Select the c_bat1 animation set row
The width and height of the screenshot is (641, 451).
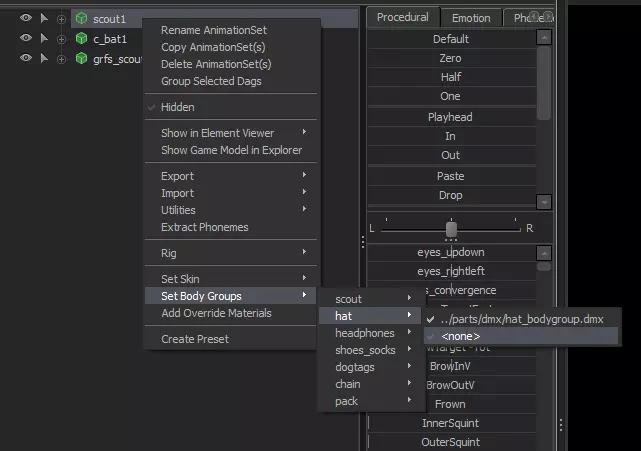pos(110,39)
